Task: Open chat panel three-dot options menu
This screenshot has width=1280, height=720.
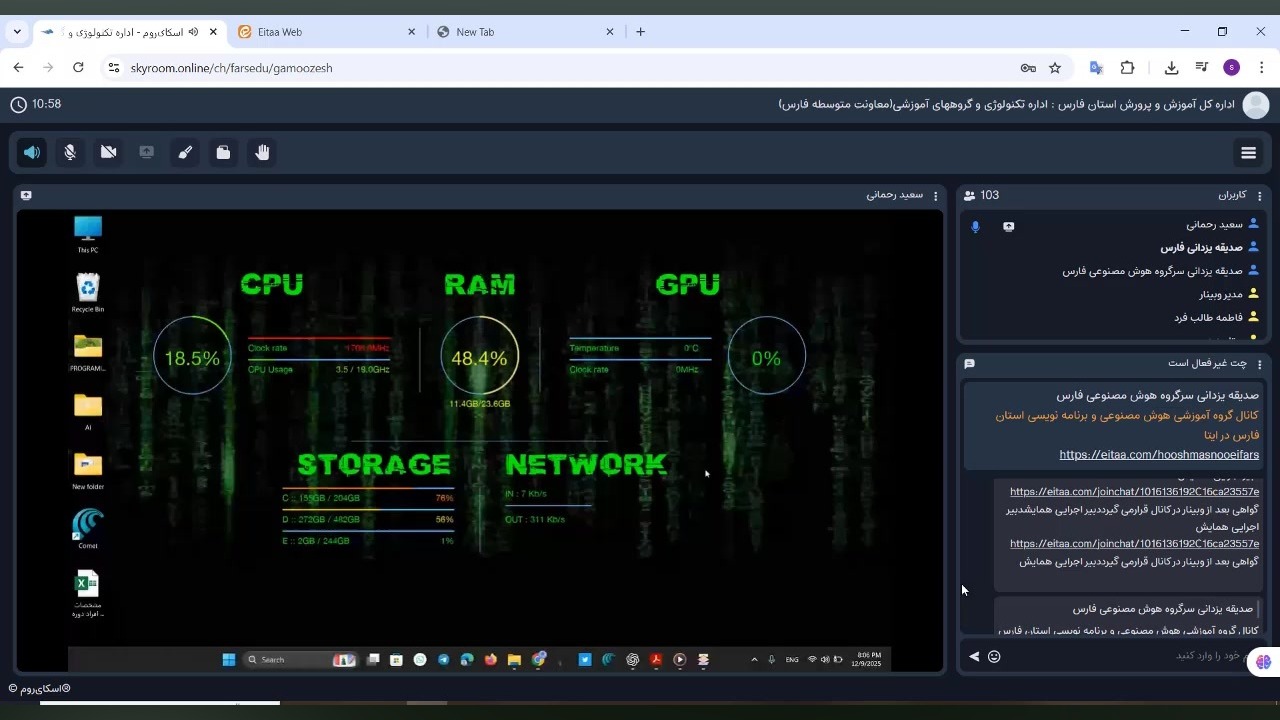Action: tap(1259, 364)
